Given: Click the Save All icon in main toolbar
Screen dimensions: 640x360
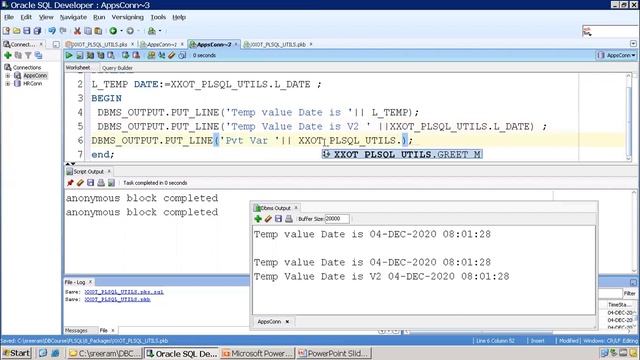Looking at the screenshot, I should click(37, 31).
